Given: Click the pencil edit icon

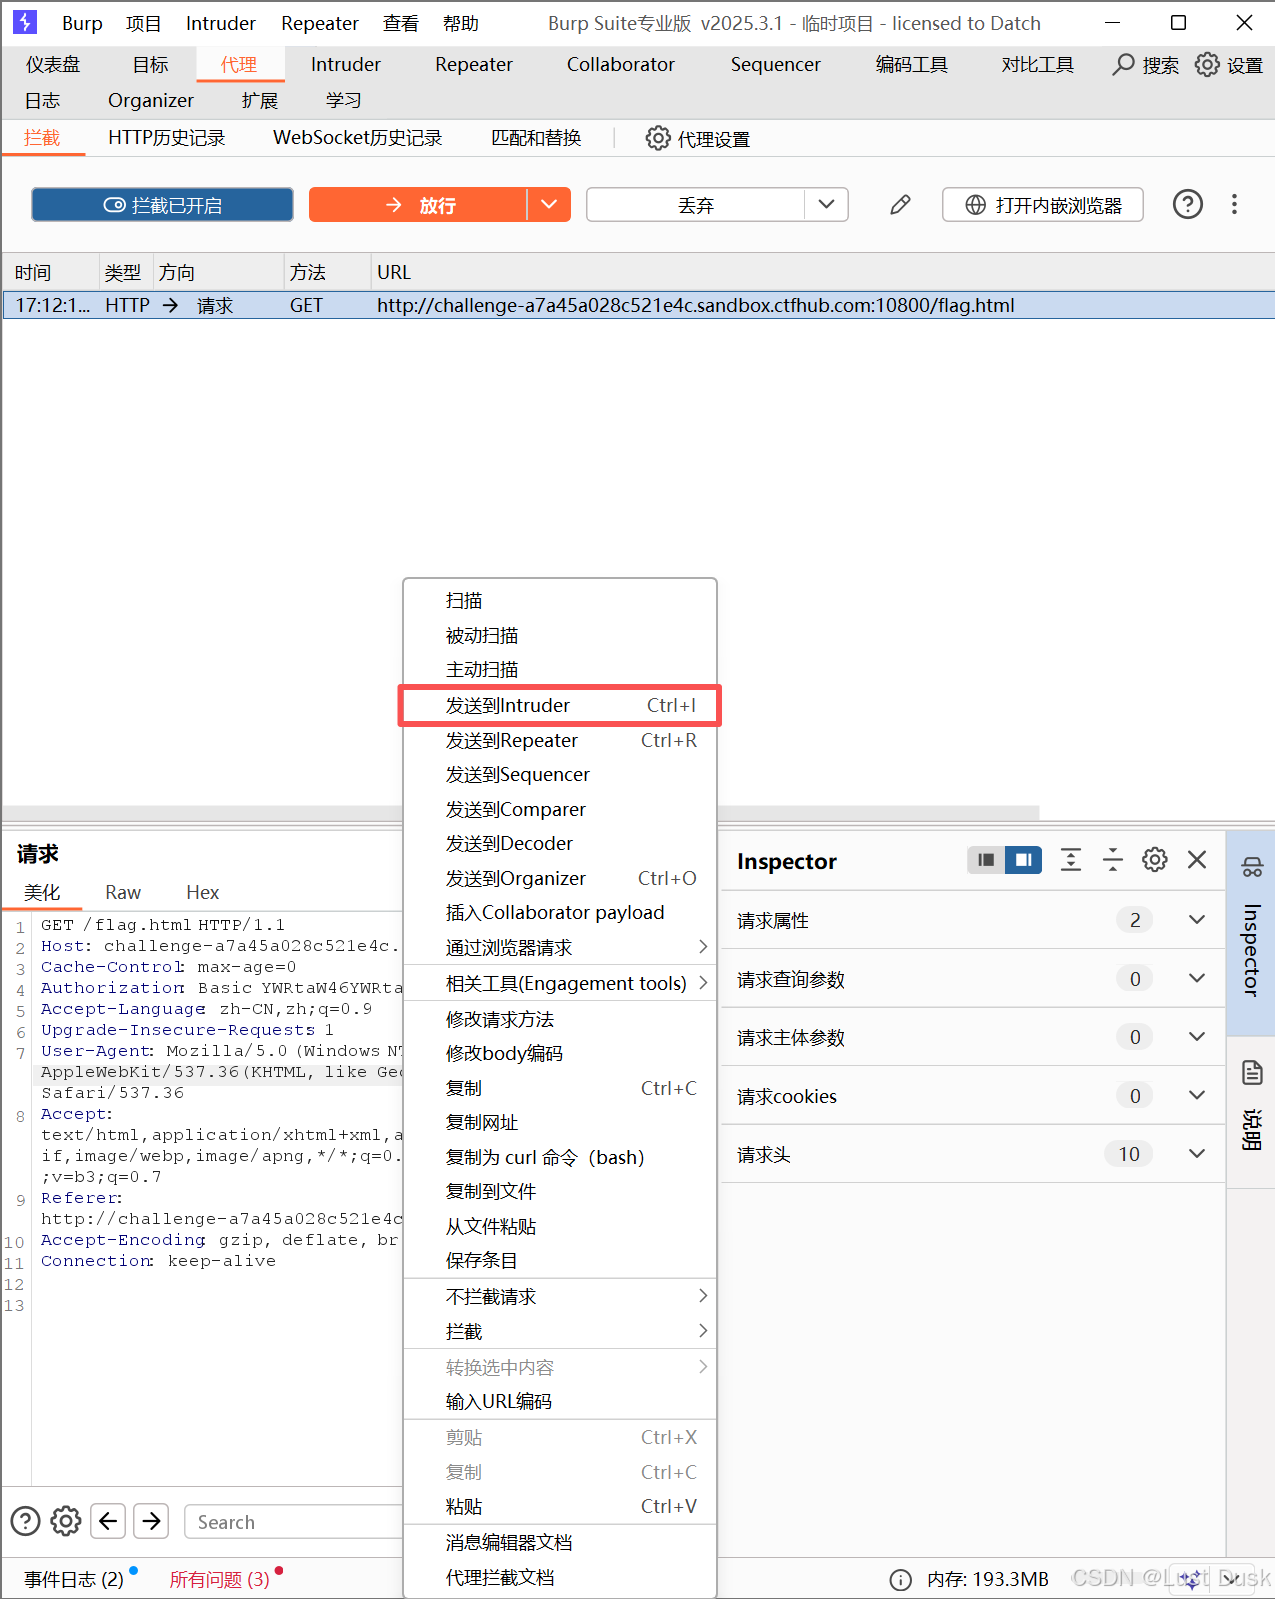Looking at the screenshot, I should (900, 205).
